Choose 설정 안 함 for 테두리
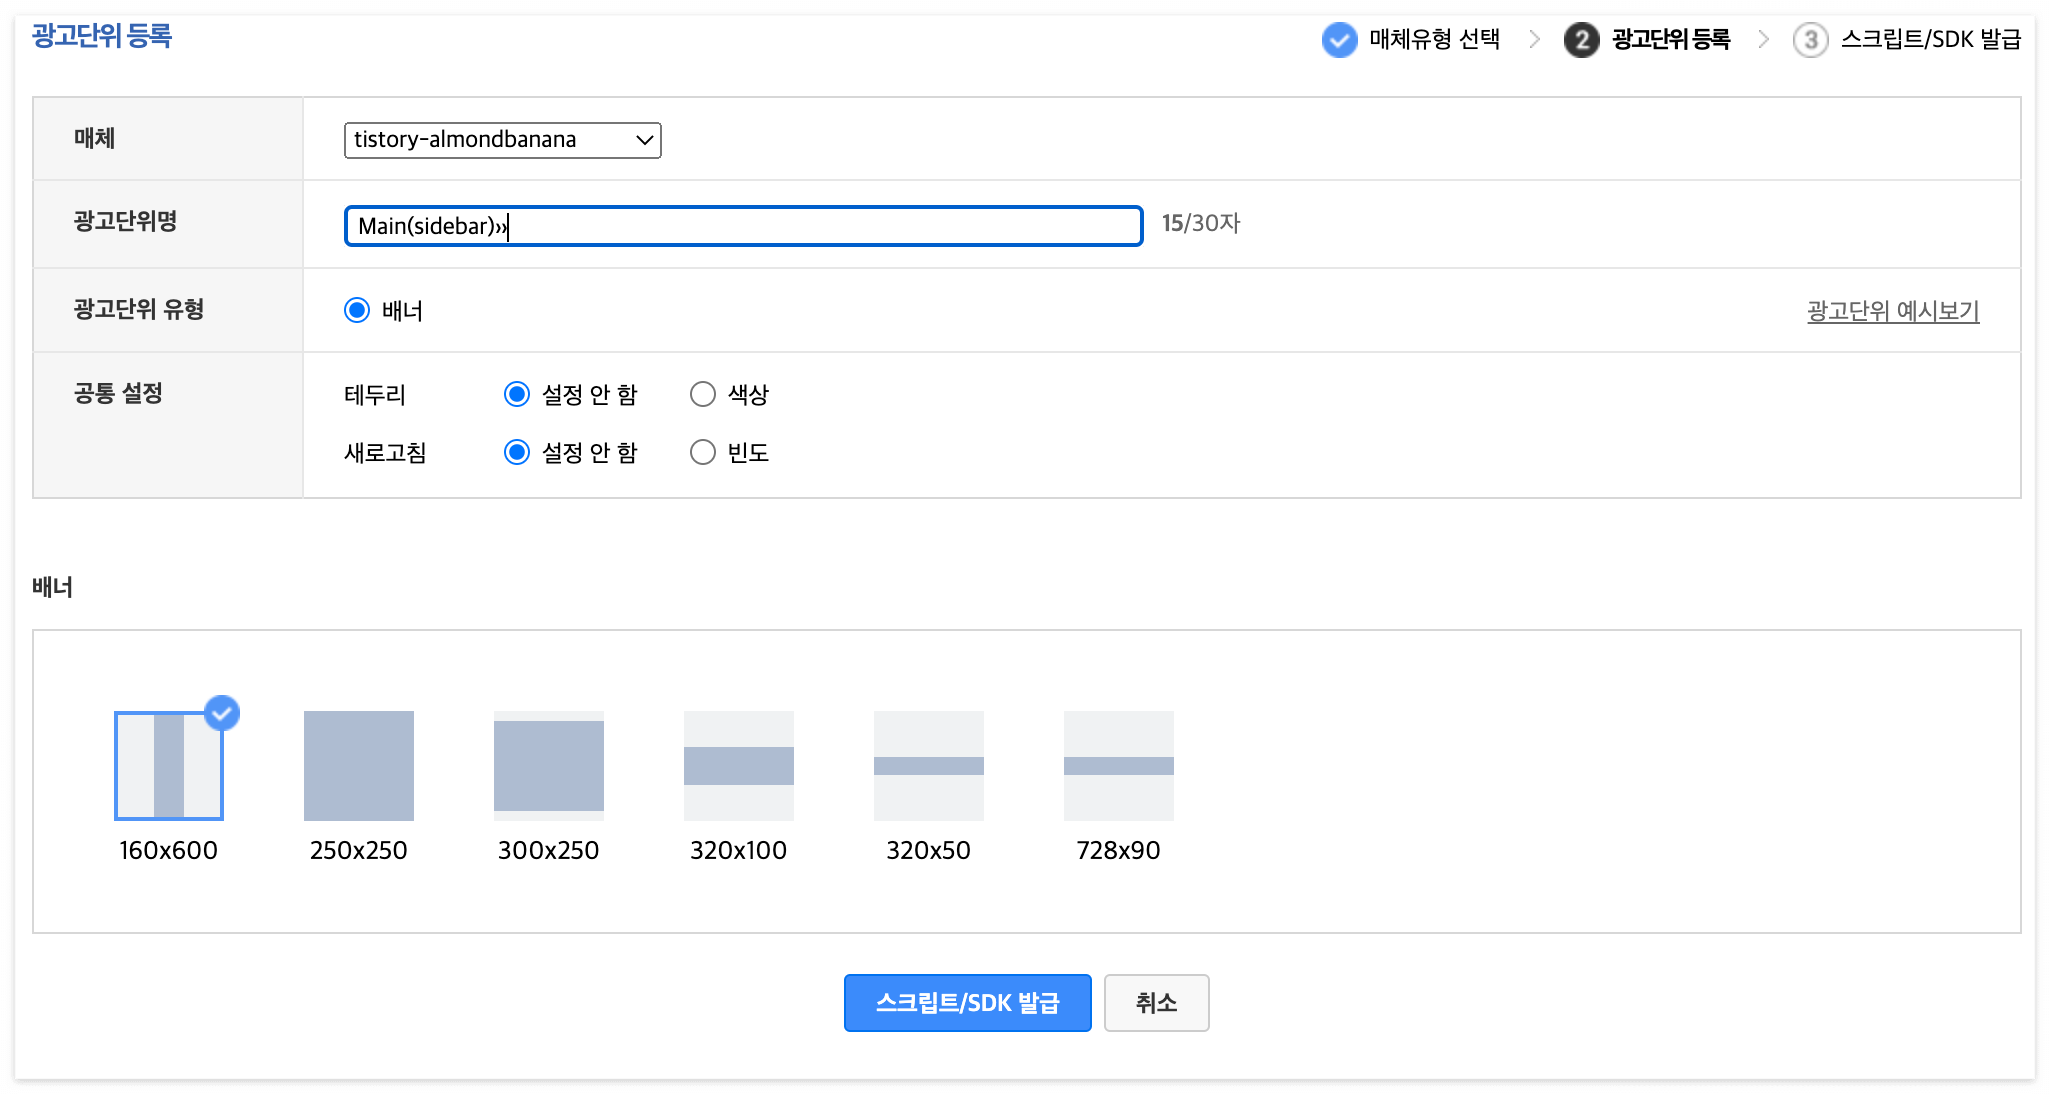Viewport: 2050px width, 1094px height. (x=516, y=394)
